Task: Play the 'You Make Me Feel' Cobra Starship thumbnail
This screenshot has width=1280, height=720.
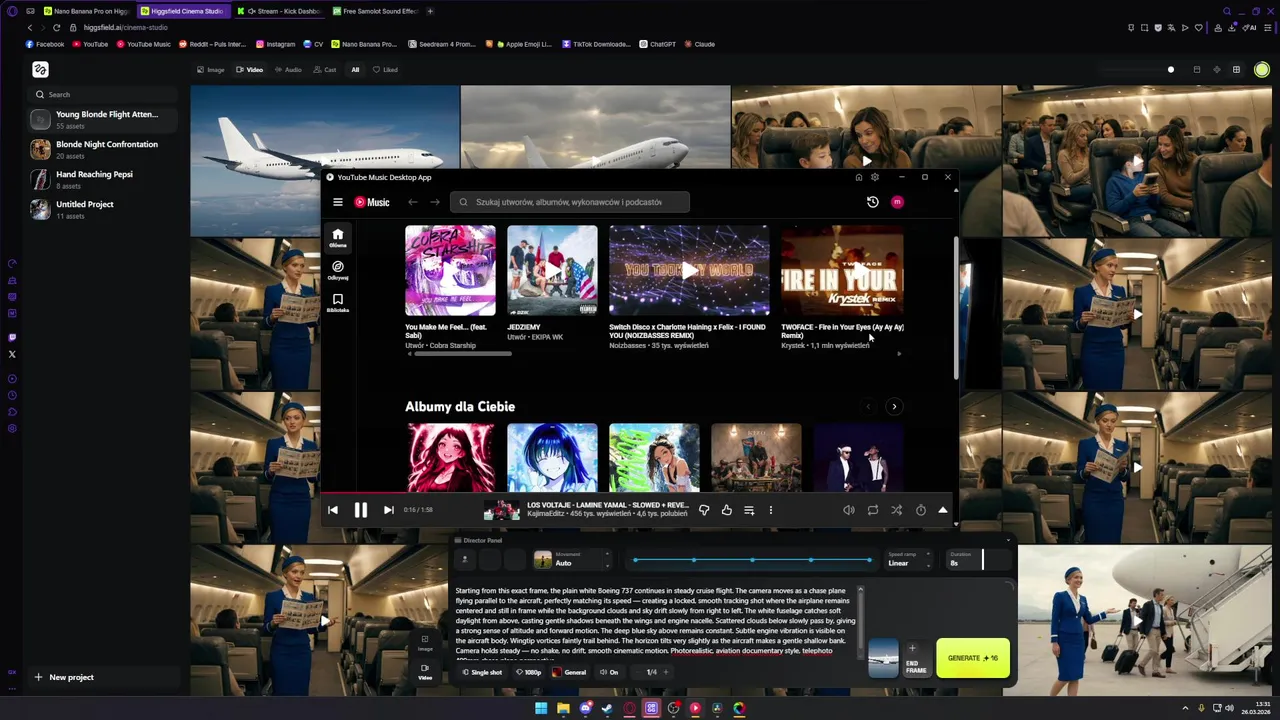Action: pos(450,270)
